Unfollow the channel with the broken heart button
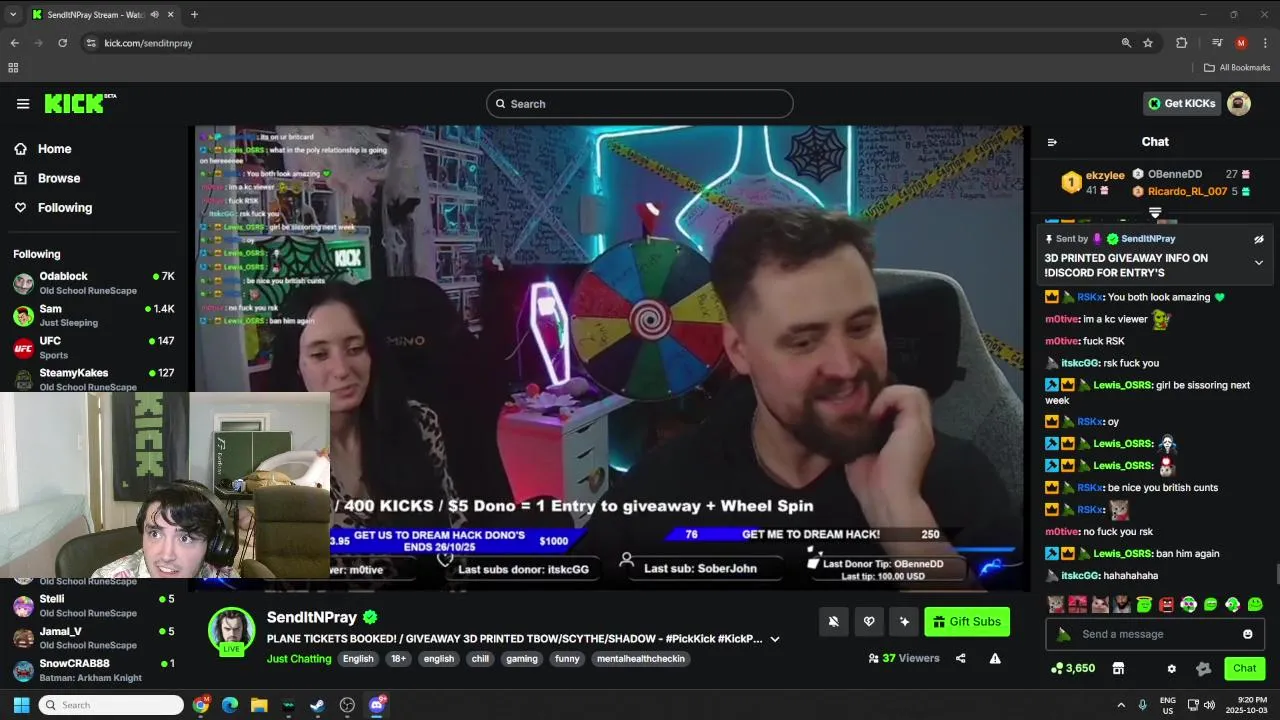This screenshot has height=720, width=1280. pos(869,622)
